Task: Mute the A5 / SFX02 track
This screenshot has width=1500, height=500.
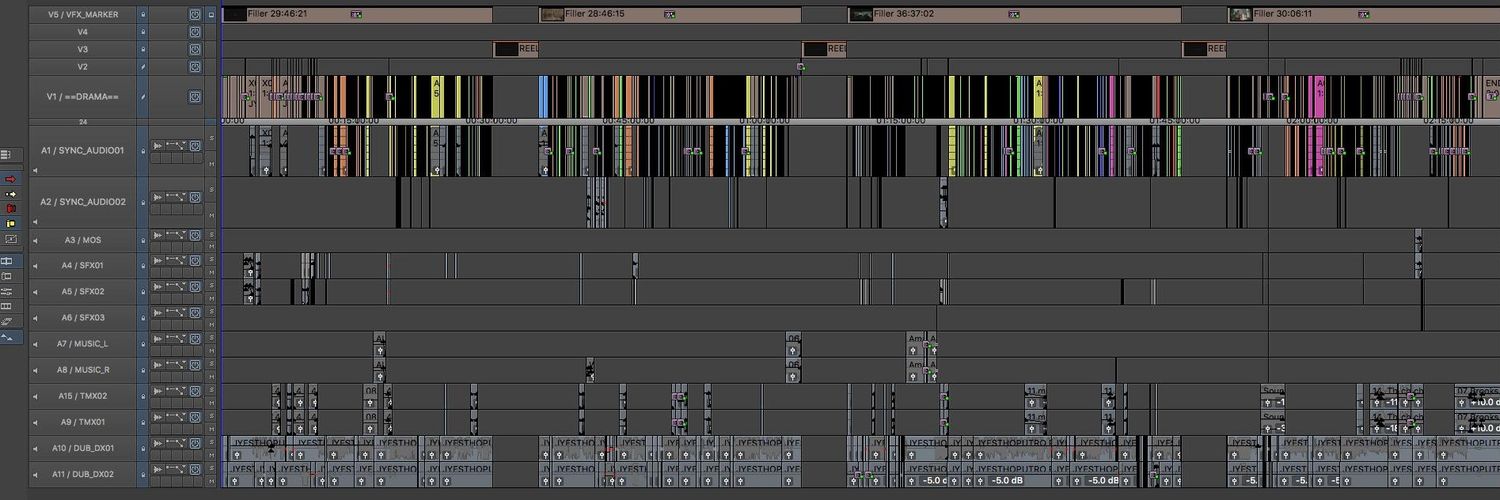Action: [x=211, y=297]
